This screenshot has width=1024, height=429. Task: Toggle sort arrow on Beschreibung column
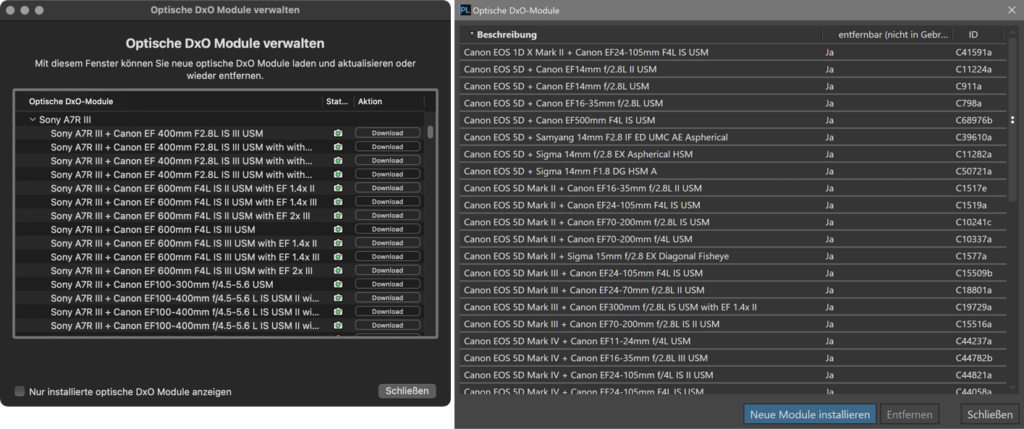point(472,35)
